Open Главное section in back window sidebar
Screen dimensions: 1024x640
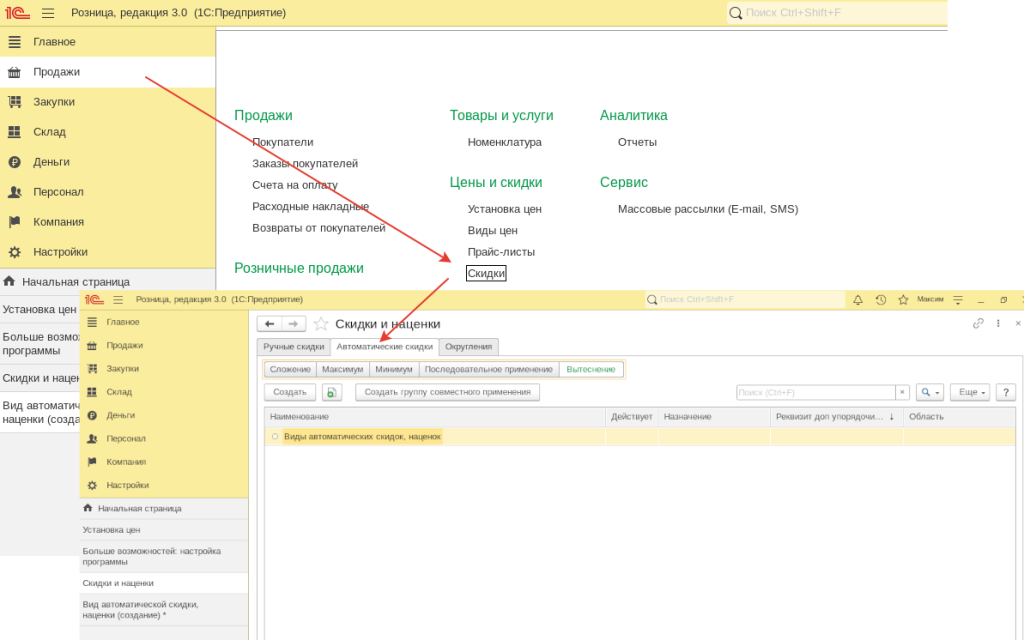(108, 42)
